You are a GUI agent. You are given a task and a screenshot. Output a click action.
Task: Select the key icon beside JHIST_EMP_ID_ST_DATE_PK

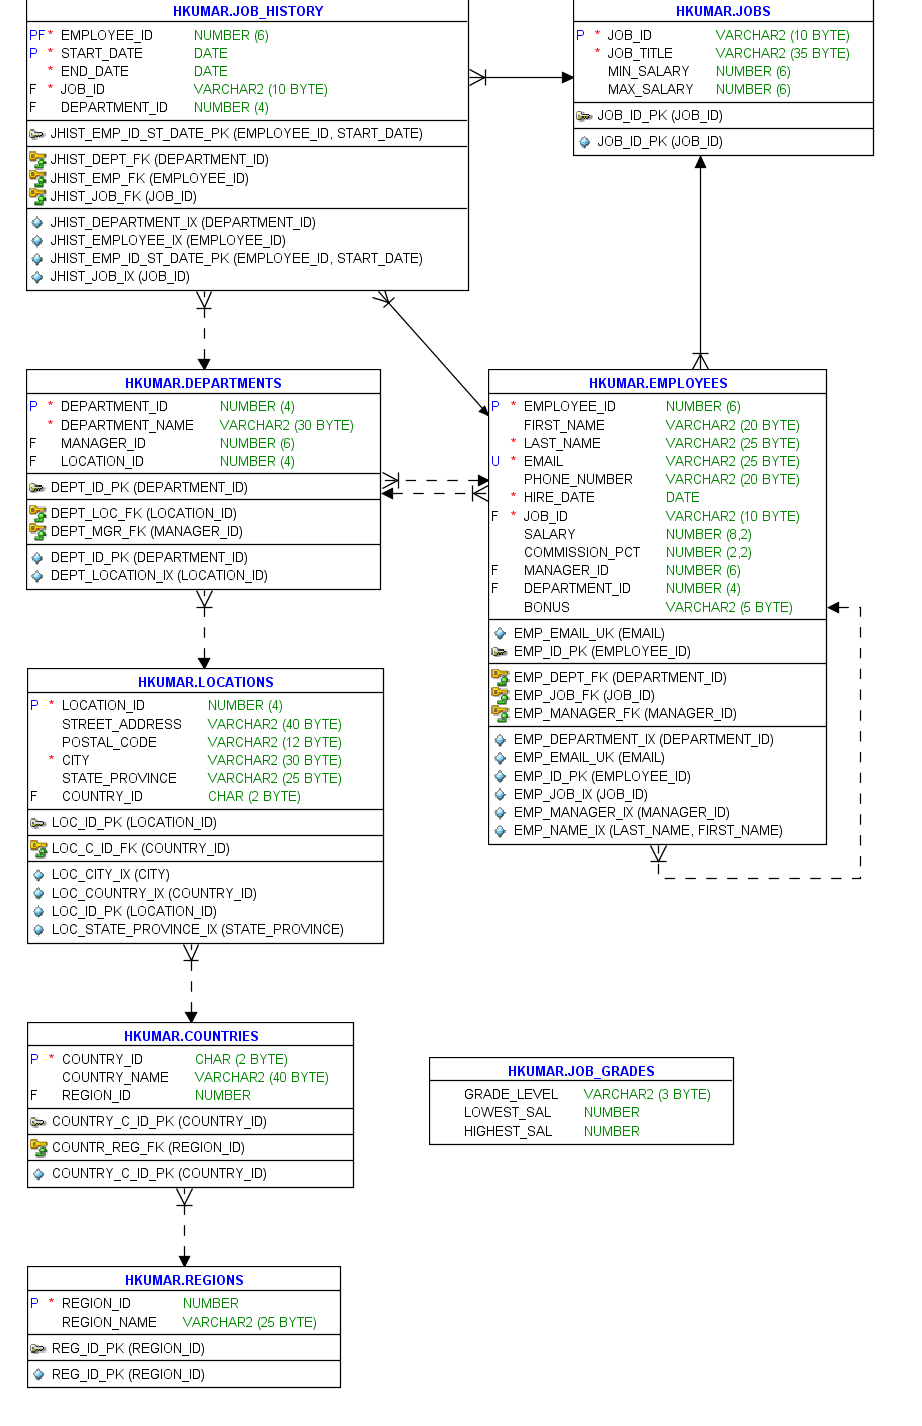point(37,133)
